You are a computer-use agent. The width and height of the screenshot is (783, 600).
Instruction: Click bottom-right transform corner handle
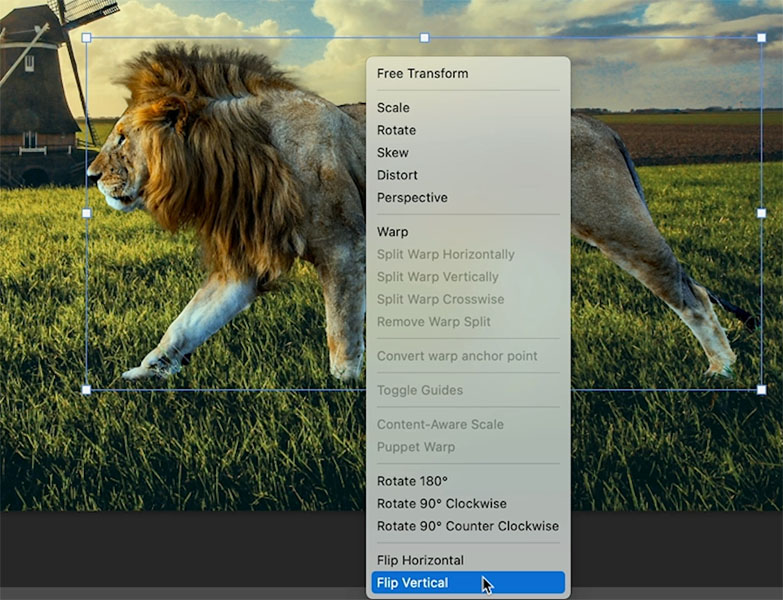coord(762,389)
